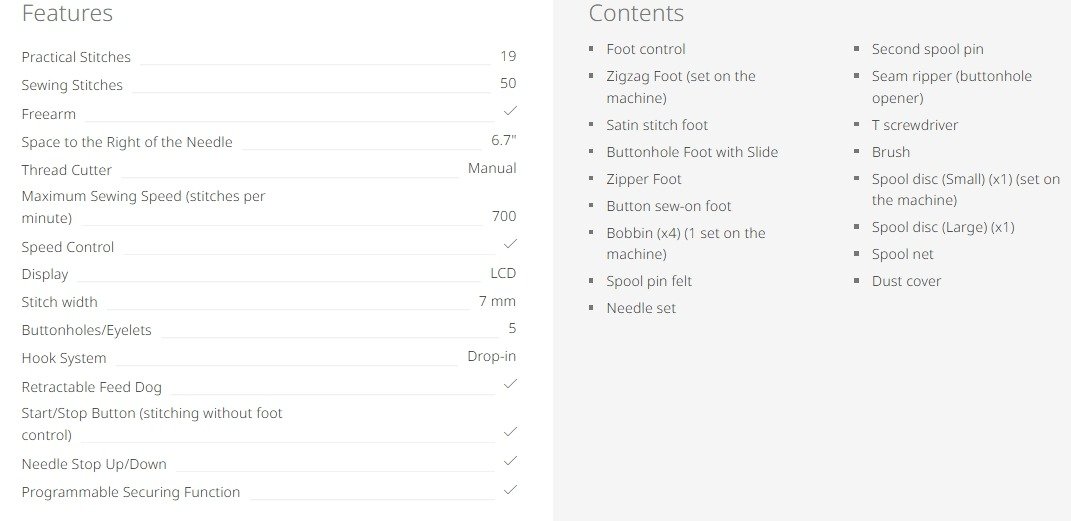
Task: Click the Spool net list item
Action: [902, 254]
